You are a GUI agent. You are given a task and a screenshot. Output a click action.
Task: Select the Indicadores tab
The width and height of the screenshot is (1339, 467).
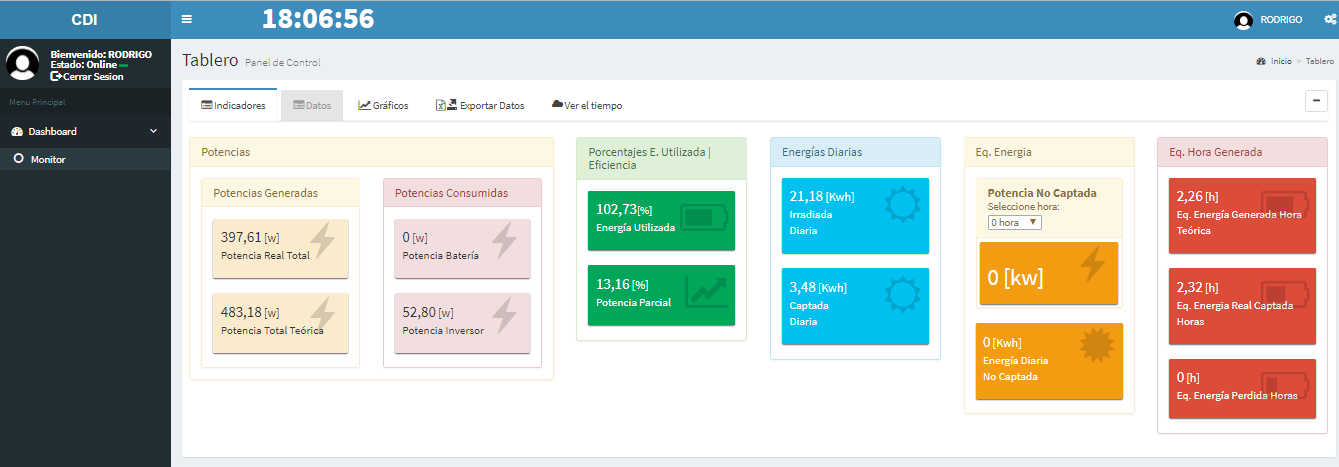tap(233, 105)
